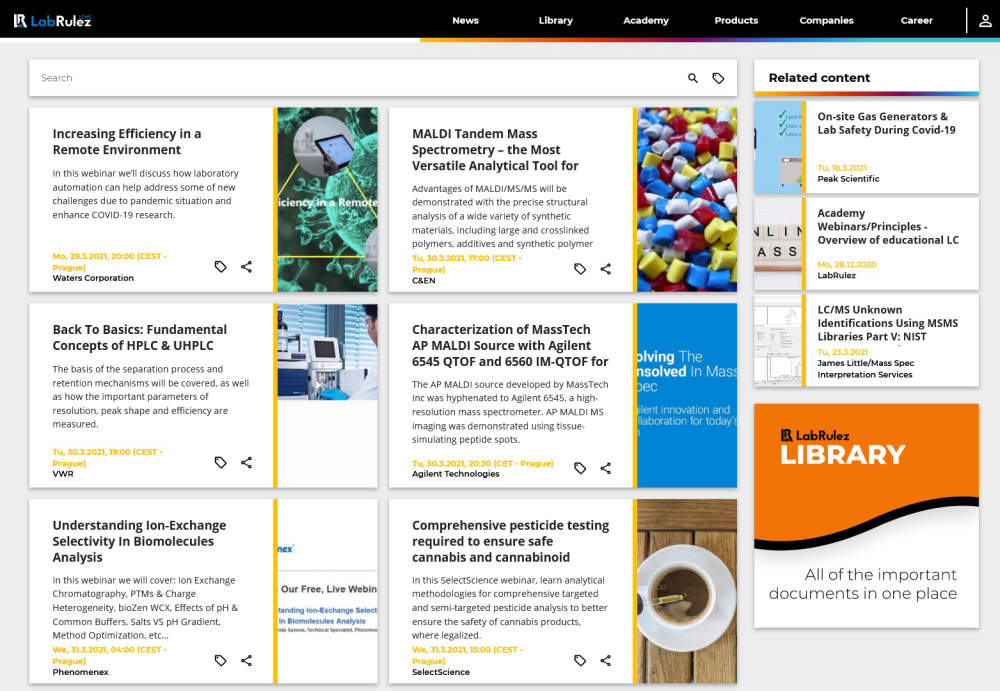Open MALDI Tandem Mass Spectrometry title
This screenshot has width=1000, height=691.
[x=495, y=149]
